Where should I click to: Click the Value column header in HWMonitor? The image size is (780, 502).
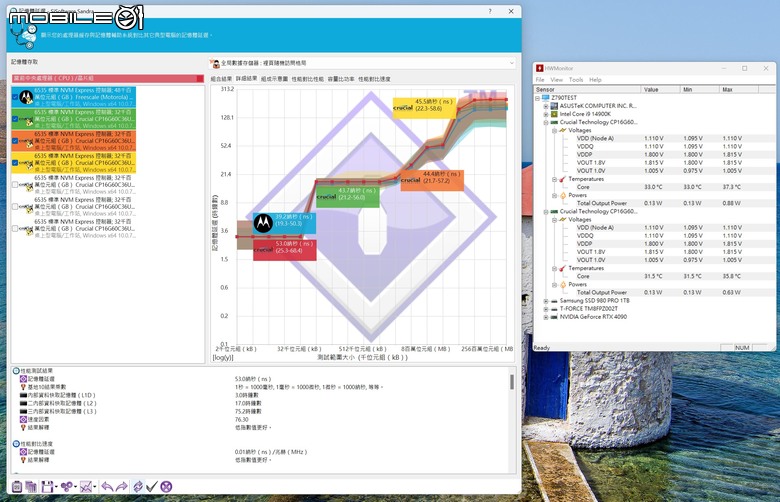point(660,89)
